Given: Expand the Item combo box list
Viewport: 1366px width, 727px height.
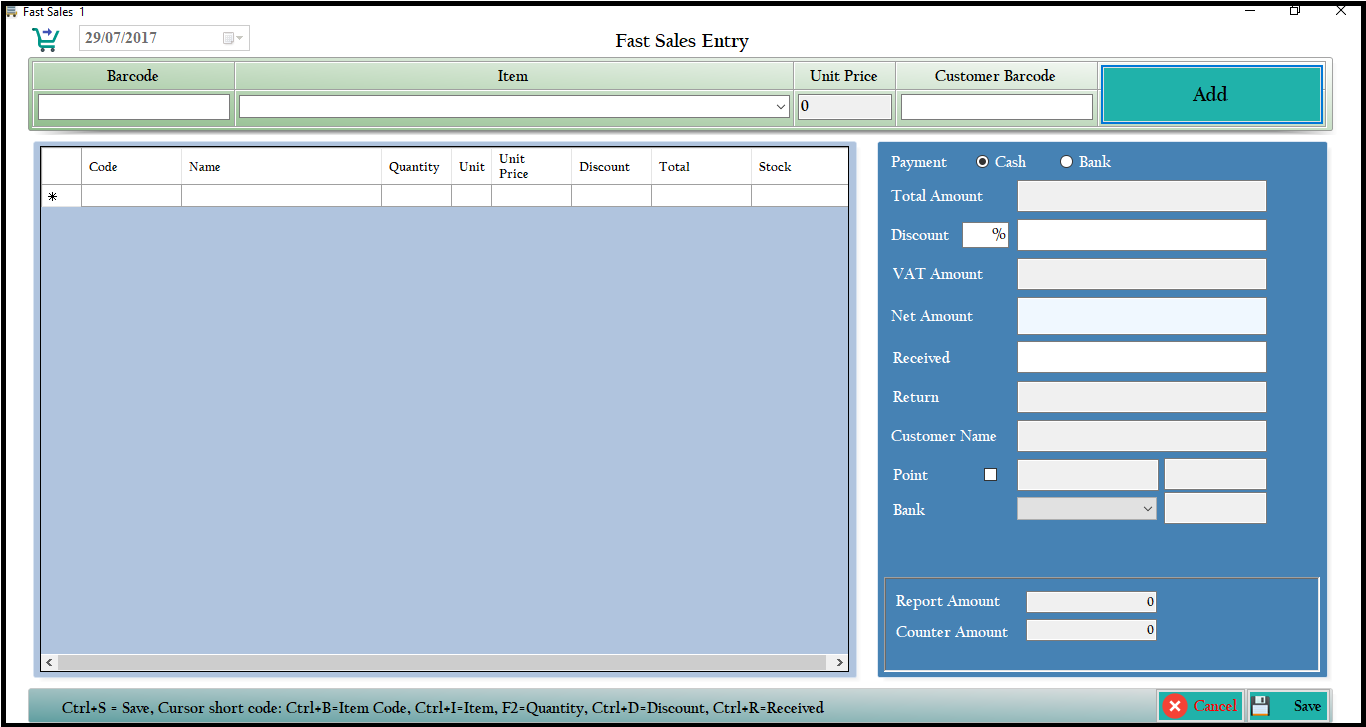Looking at the screenshot, I should click(781, 107).
